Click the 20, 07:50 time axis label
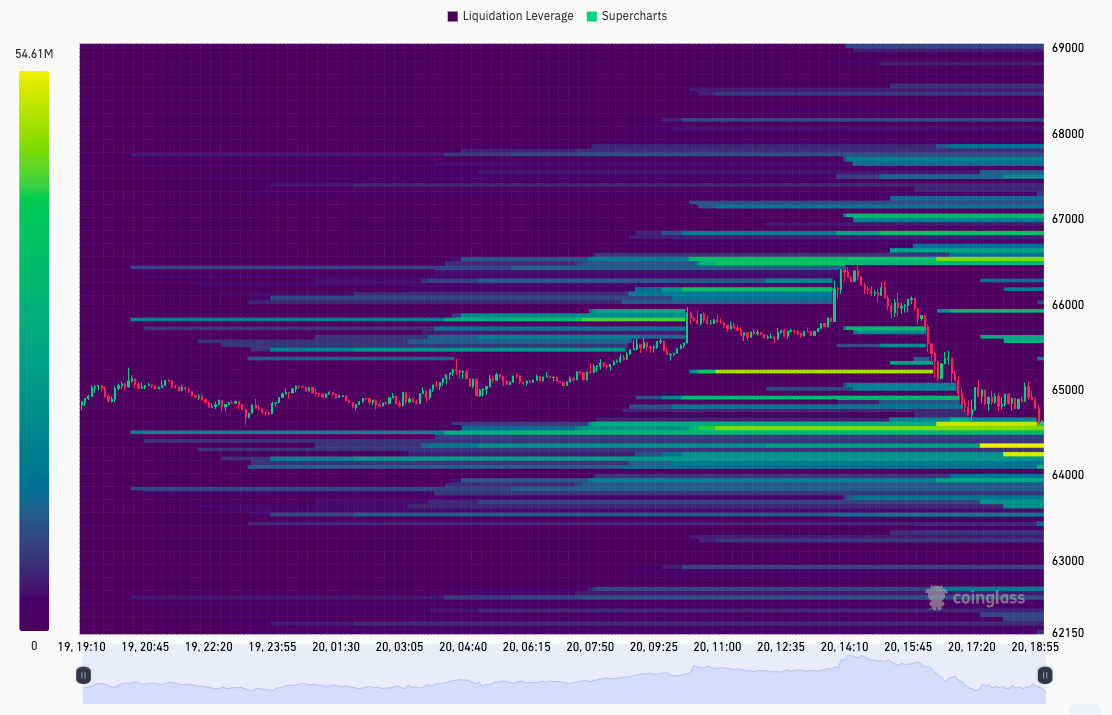The height and width of the screenshot is (715, 1112). tap(590, 647)
